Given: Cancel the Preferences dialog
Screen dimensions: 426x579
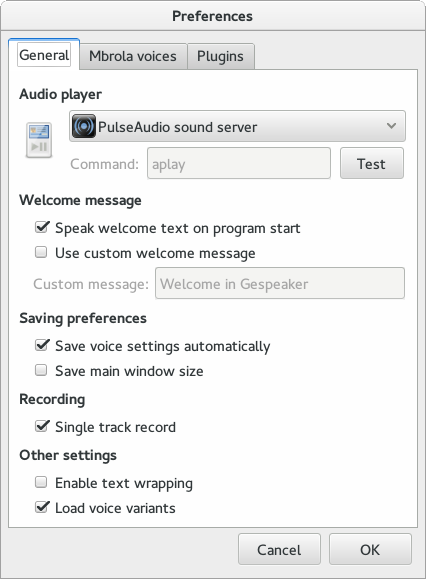Looking at the screenshot, I should pos(279,549).
